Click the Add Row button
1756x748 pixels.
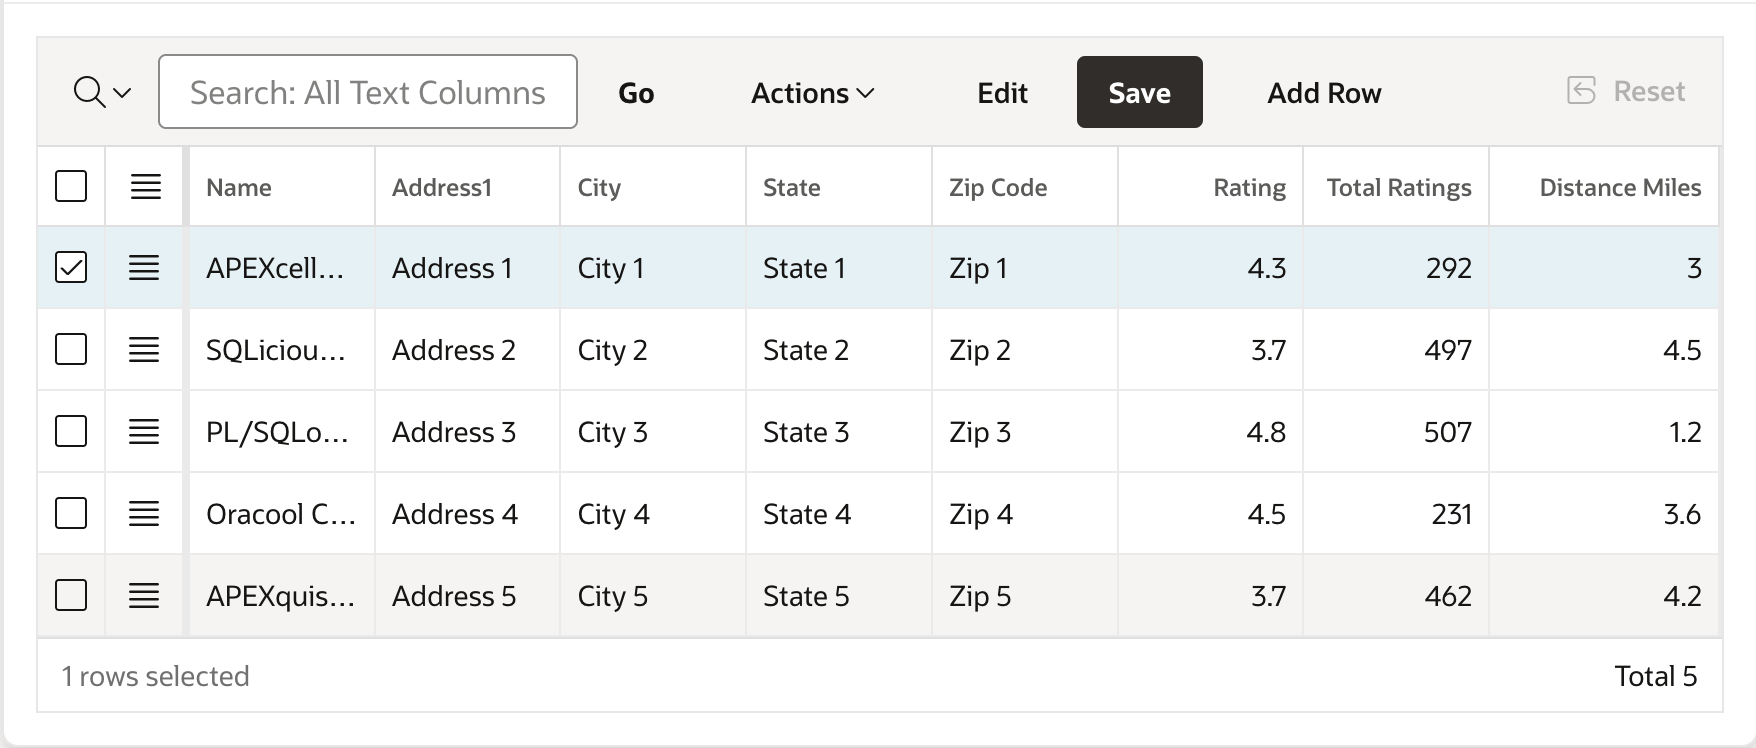pyautogui.click(x=1324, y=92)
